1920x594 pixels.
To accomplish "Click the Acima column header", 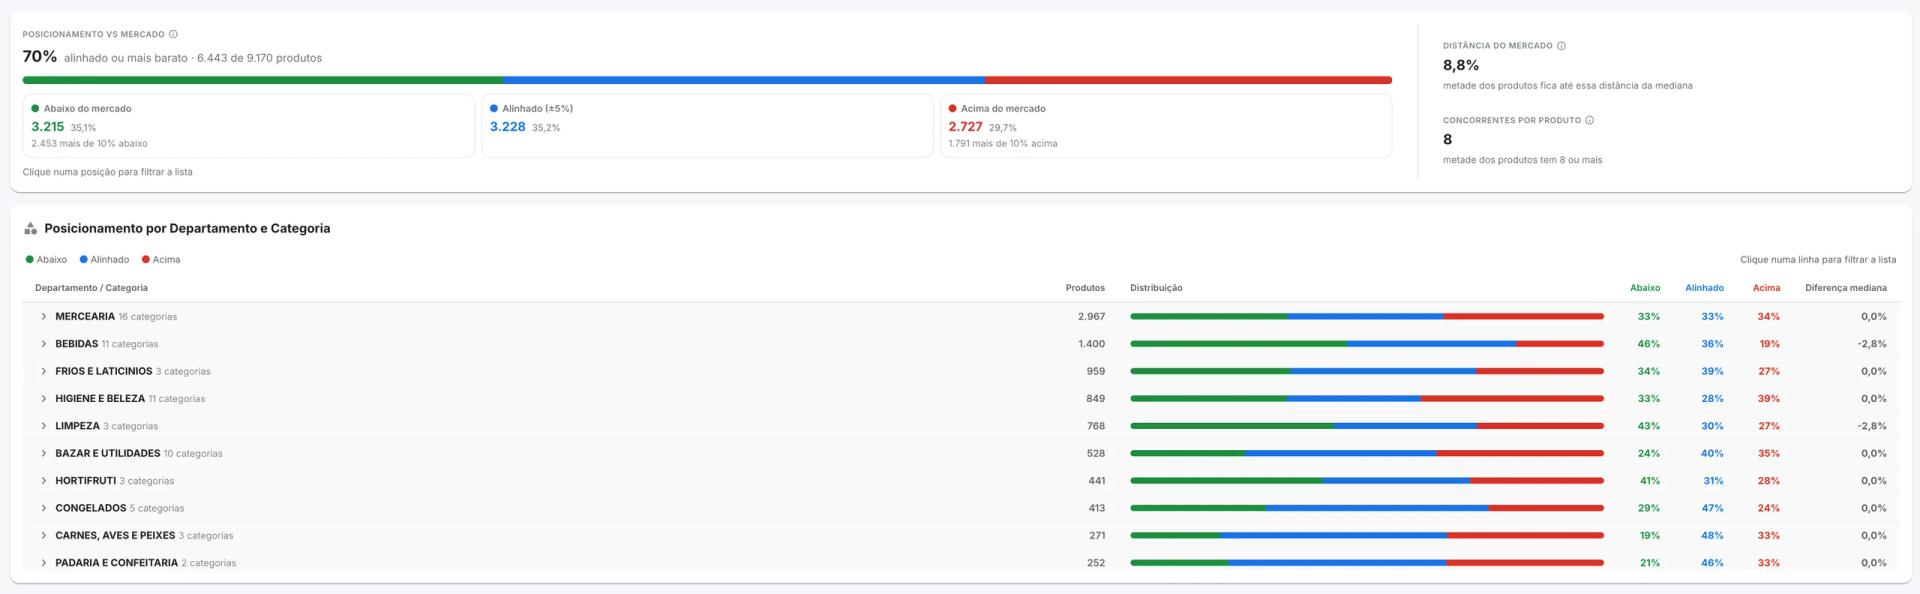I will (1766, 288).
